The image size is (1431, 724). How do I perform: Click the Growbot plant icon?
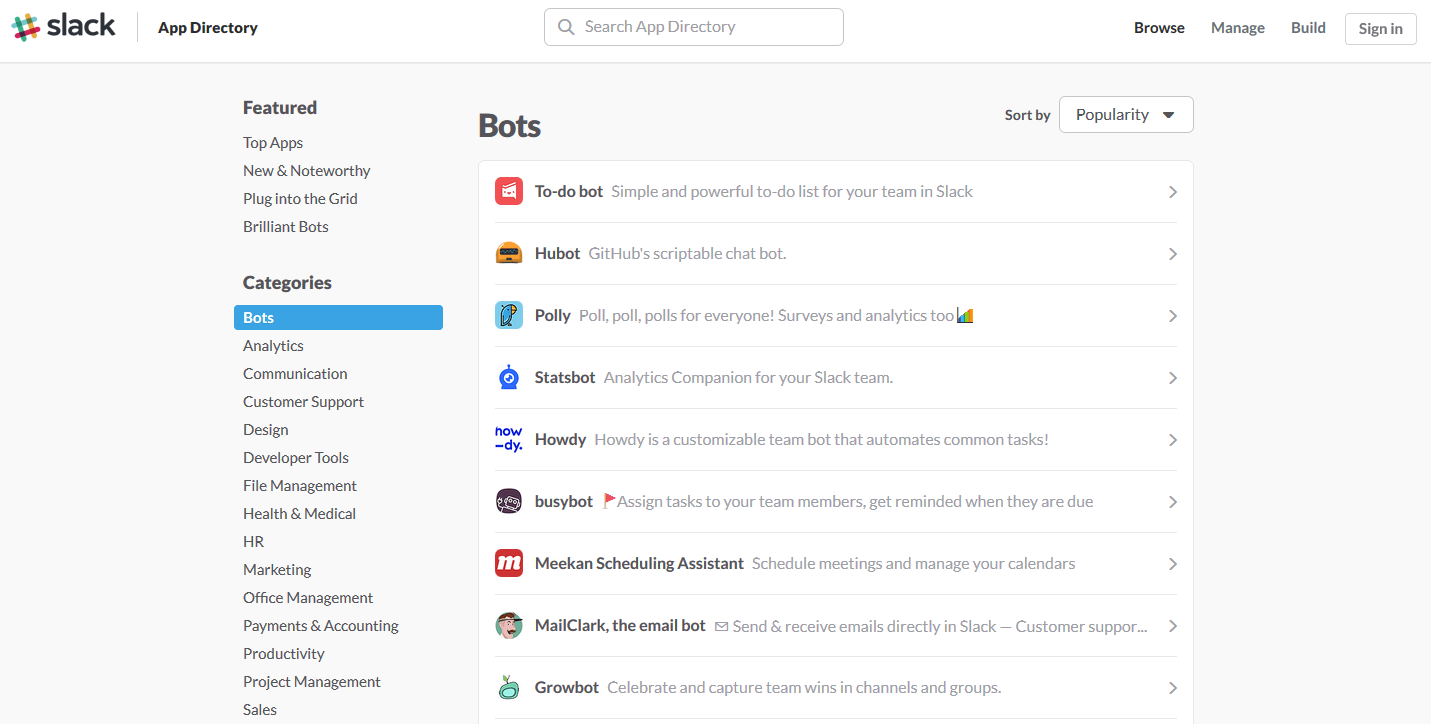point(509,687)
